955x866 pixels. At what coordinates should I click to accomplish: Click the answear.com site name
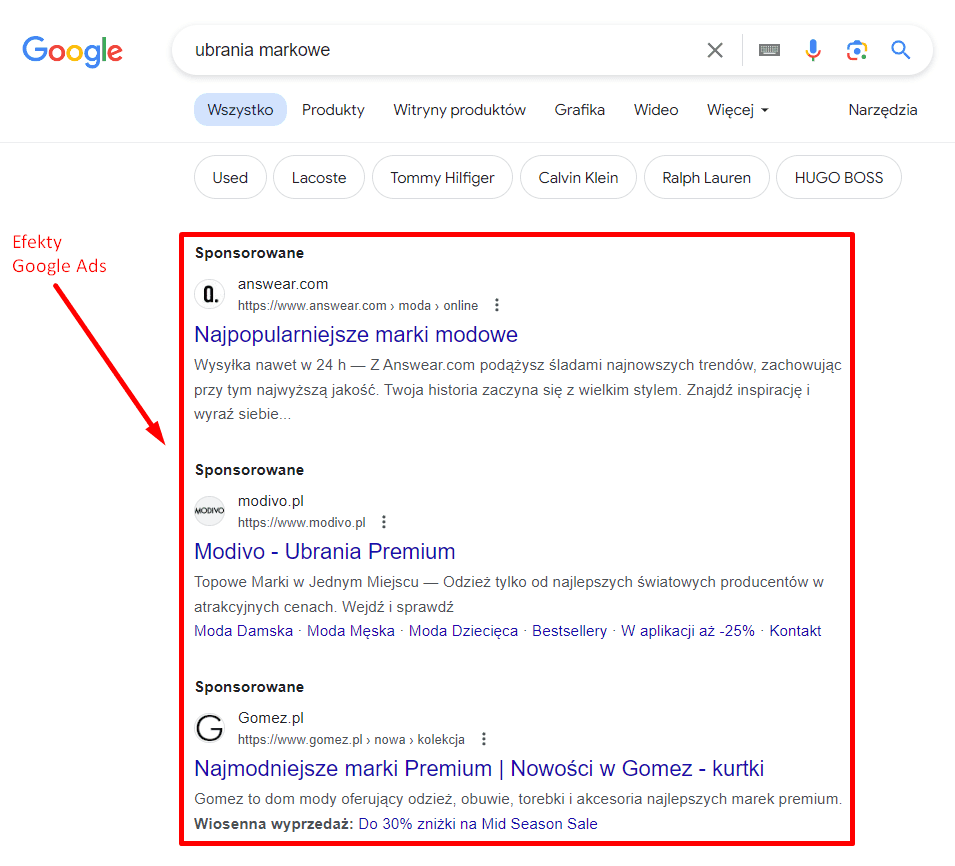(x=283, y=284)
